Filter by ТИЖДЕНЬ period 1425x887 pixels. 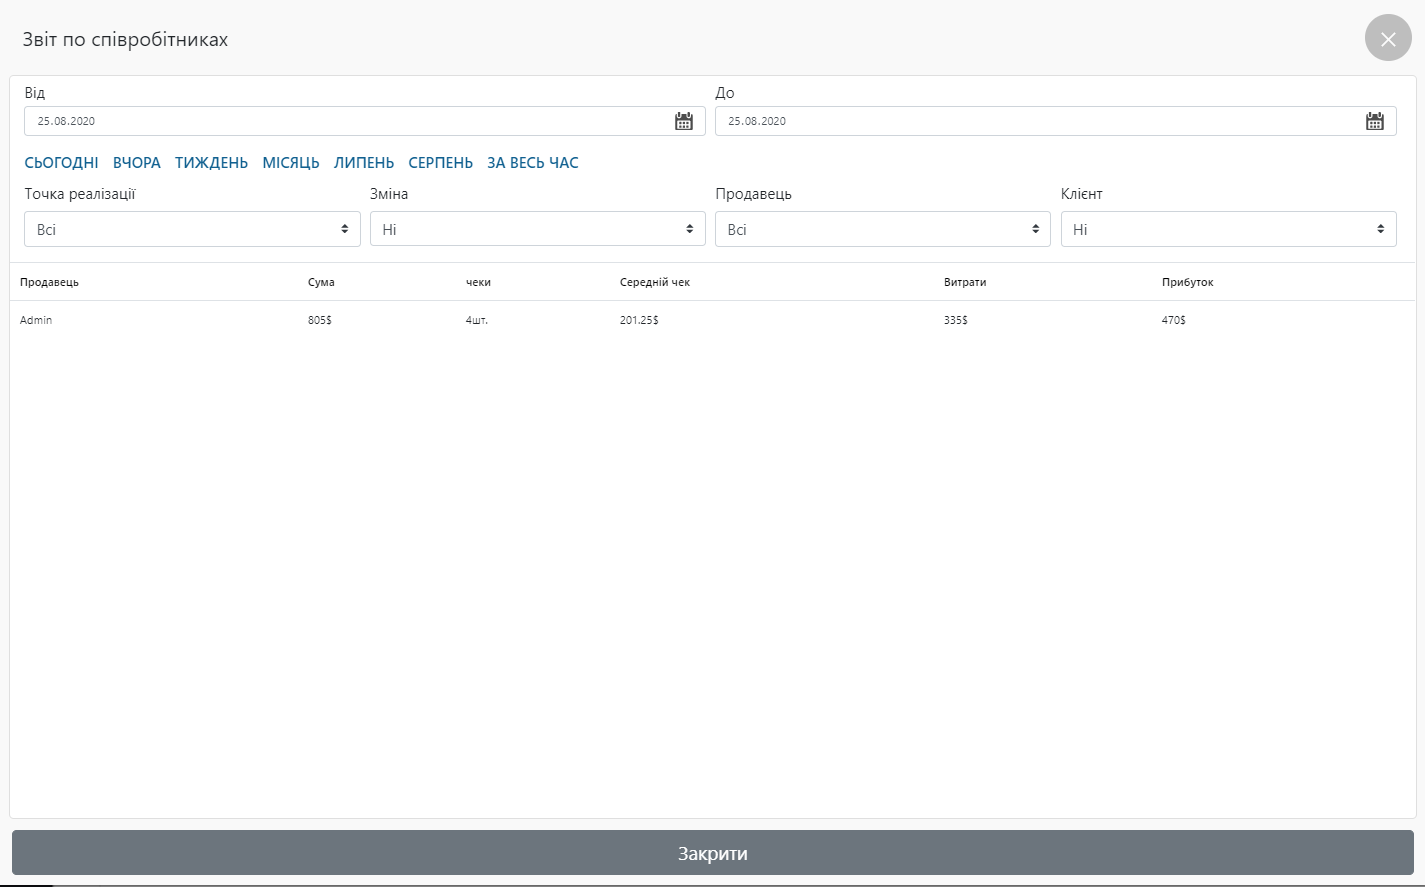[x=211, y=163]
